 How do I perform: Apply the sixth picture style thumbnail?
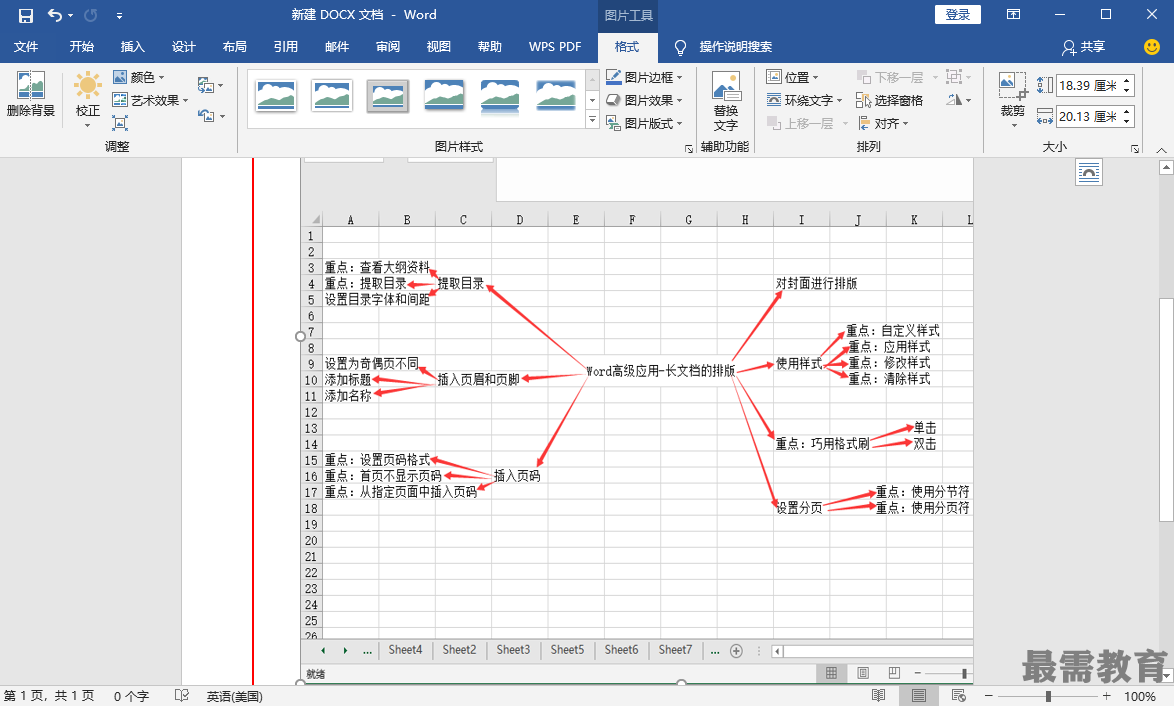point(556,96)
